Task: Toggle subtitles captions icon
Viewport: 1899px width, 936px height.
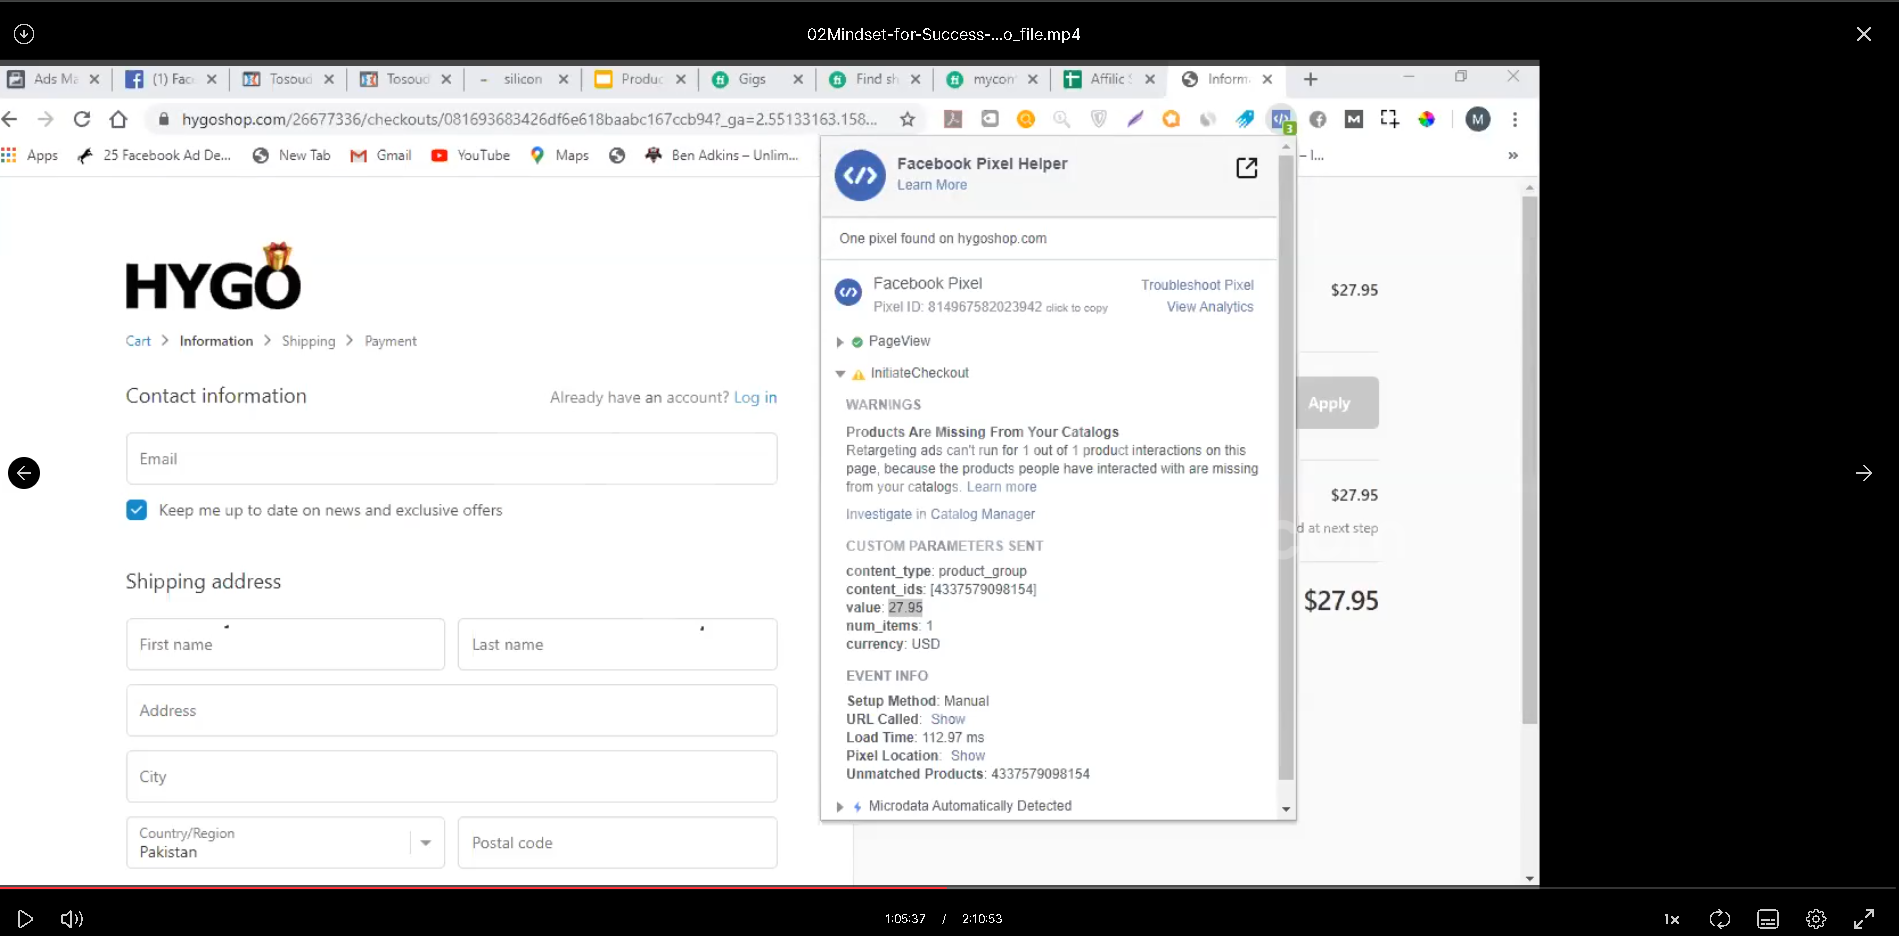Action: click(1768, 918)
